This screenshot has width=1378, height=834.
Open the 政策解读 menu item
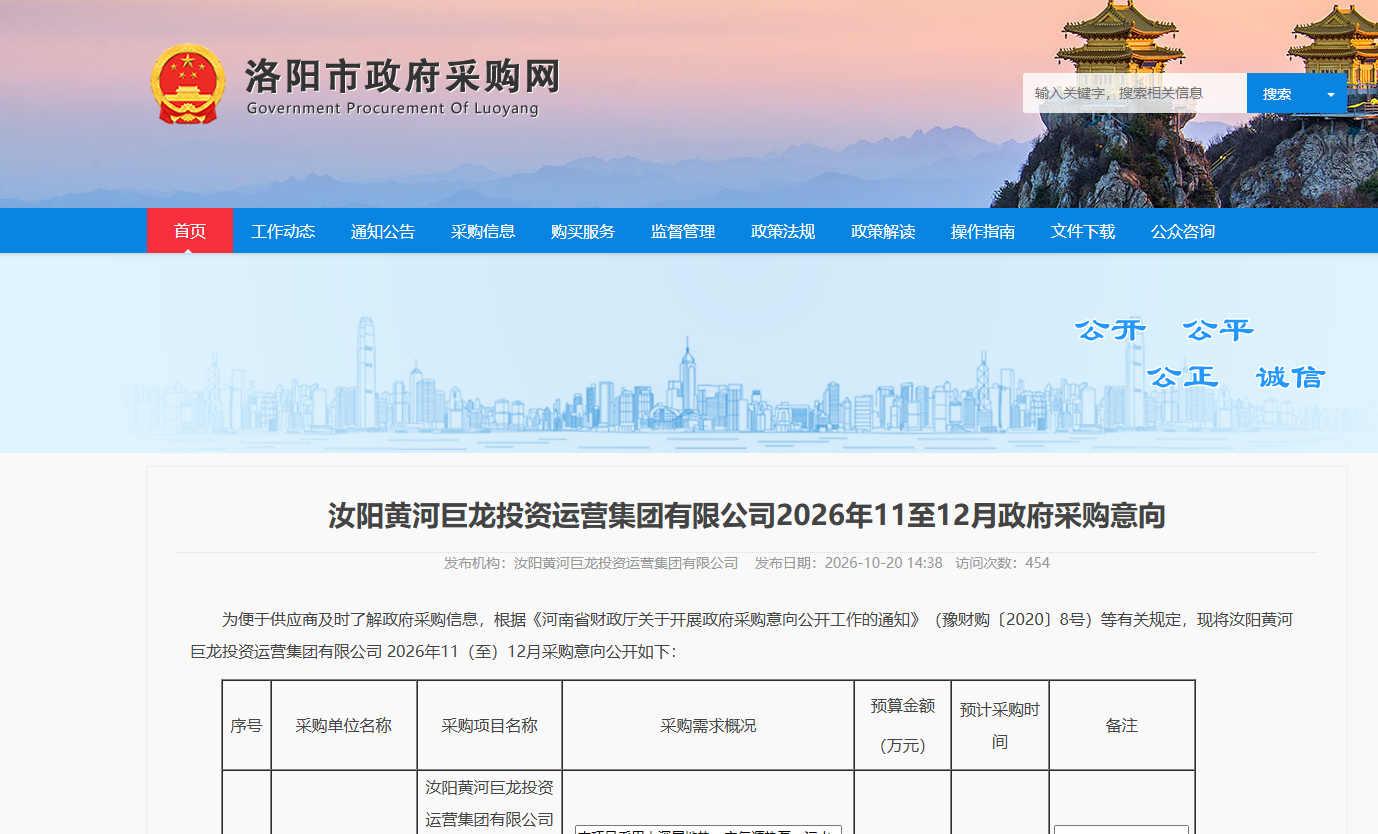(883, 231)
